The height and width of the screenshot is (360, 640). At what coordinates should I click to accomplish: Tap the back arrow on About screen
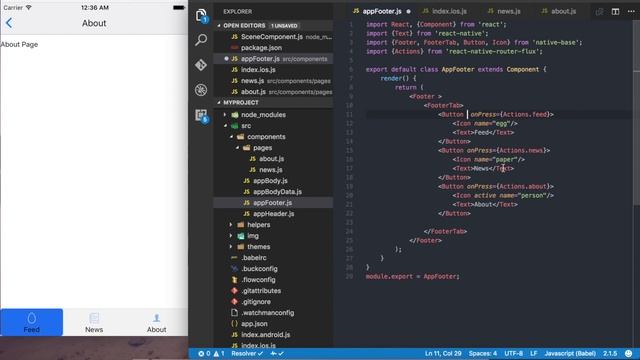(9, 23)
